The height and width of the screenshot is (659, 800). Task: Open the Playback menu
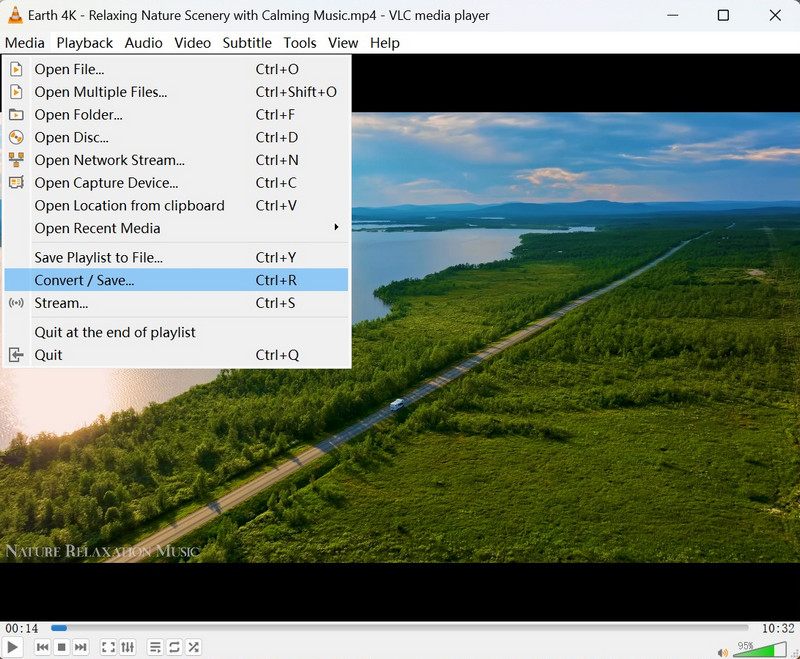(x=85, y=43)
